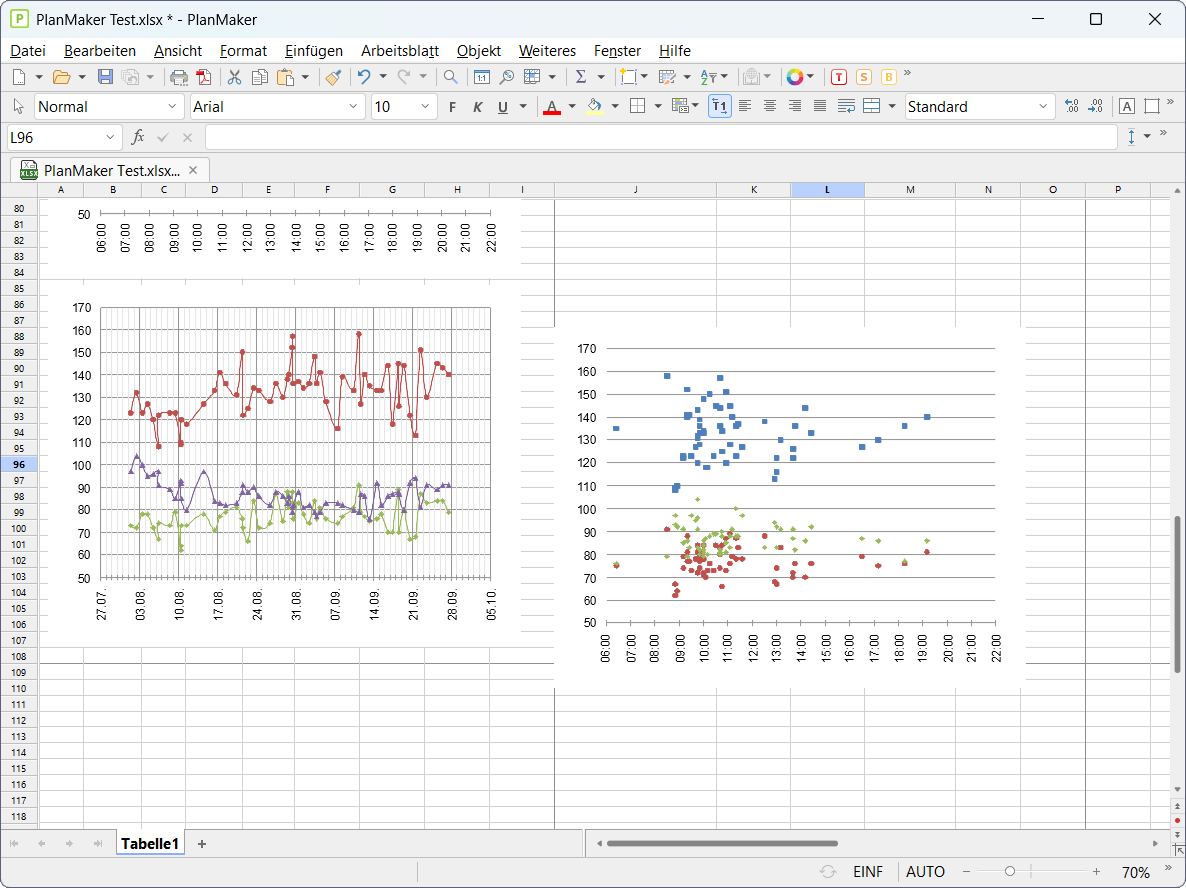This screenshot has width=1186, height=888.
Task: Click the character format A icon
Action: pos(1127,107)
